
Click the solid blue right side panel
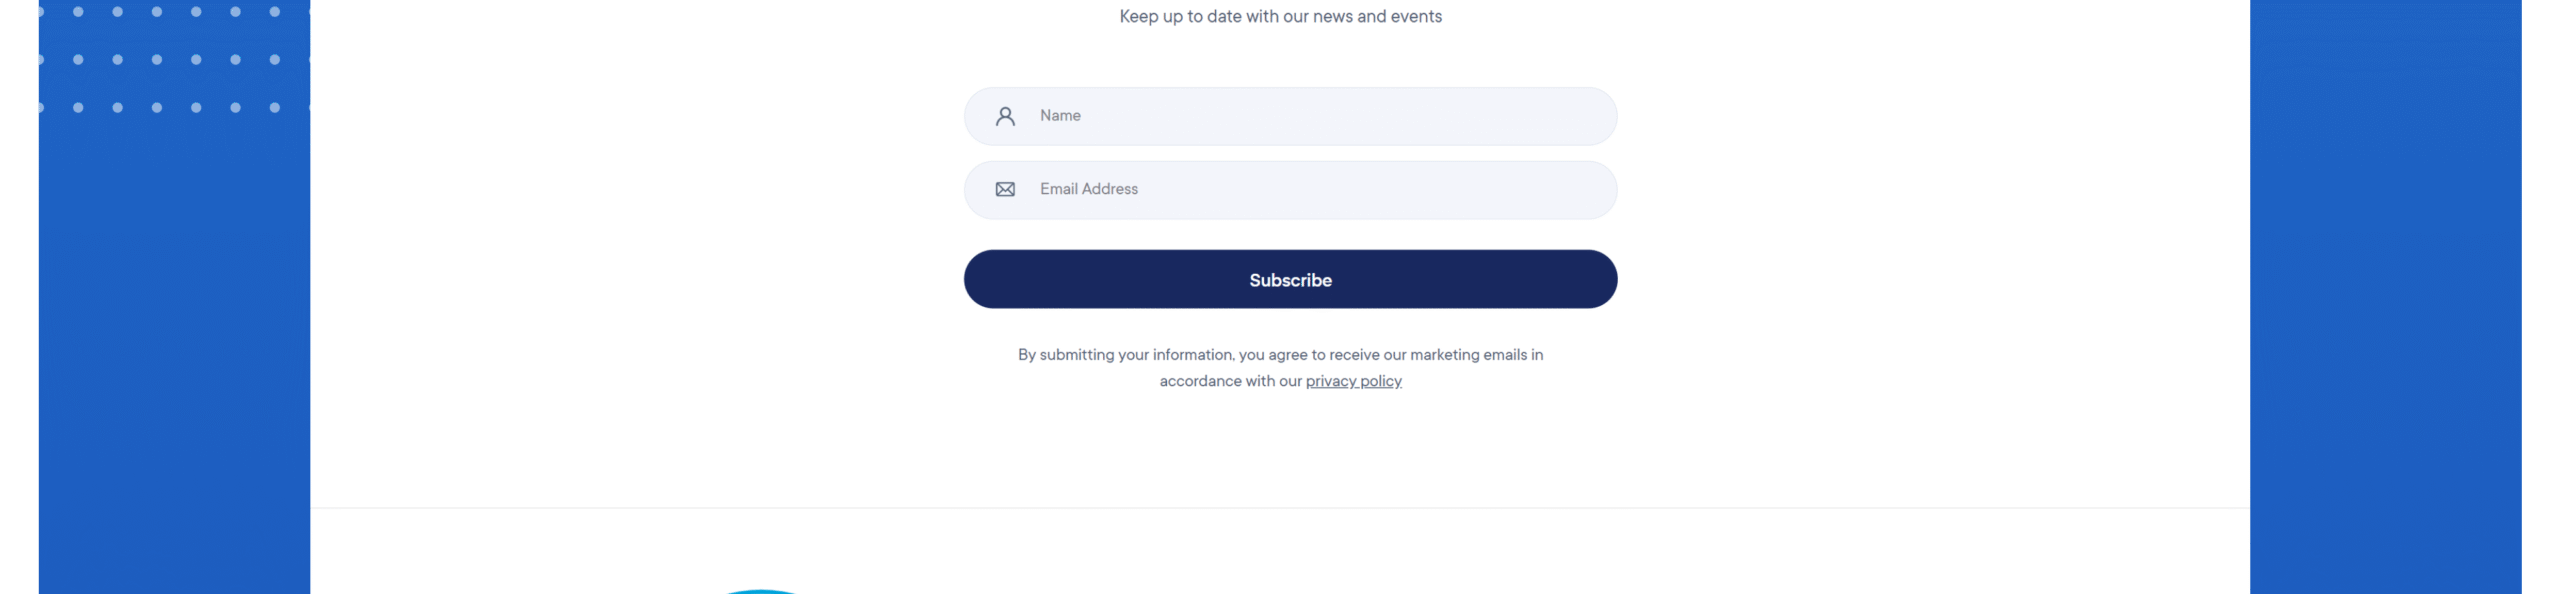2385,297
